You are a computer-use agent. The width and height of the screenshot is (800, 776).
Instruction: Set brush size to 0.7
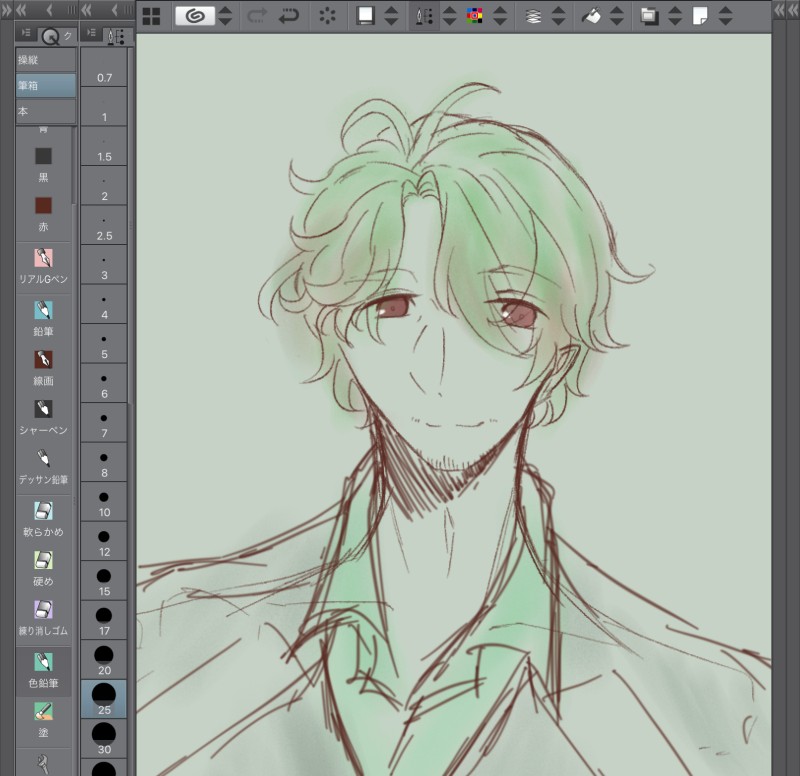tap(104, 66)
